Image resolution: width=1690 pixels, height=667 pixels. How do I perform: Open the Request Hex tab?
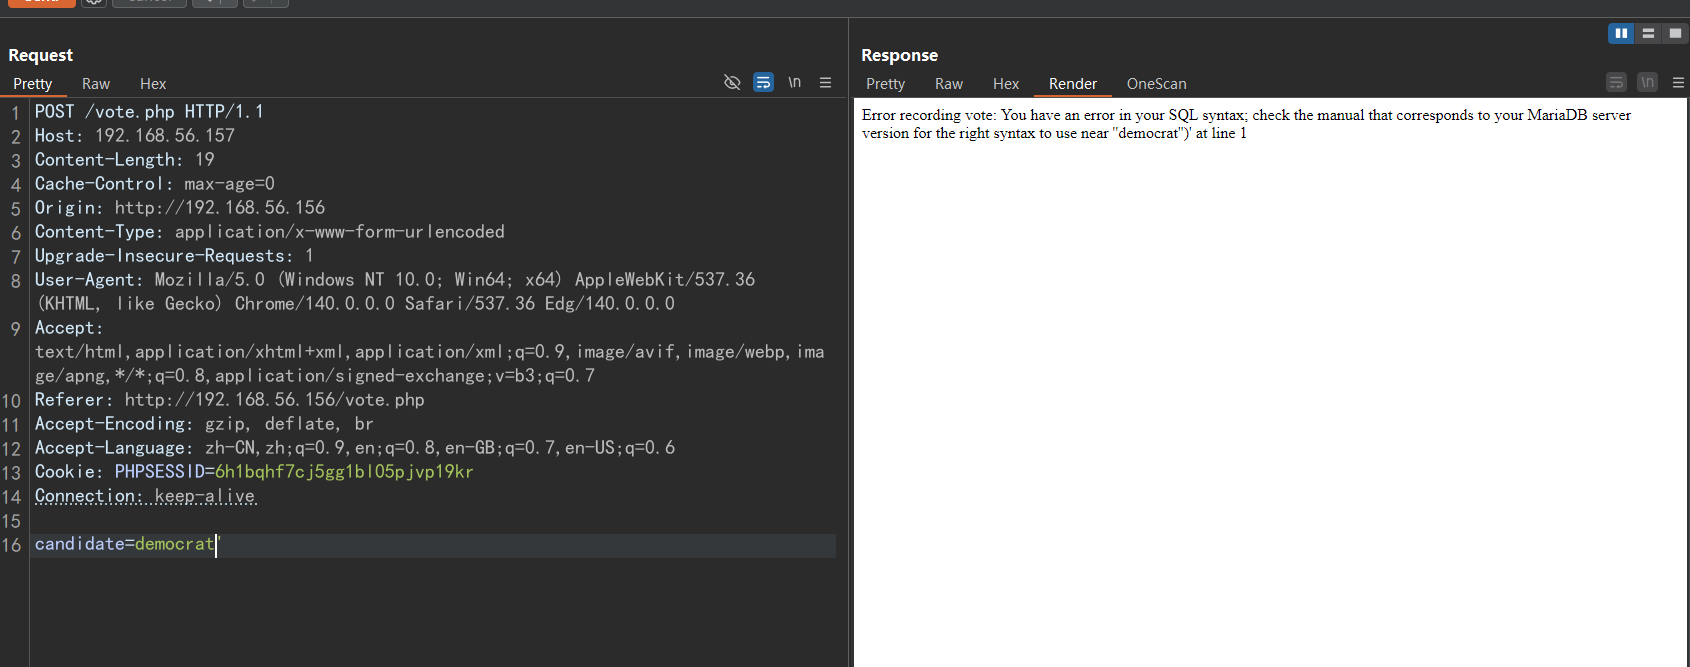153,84
